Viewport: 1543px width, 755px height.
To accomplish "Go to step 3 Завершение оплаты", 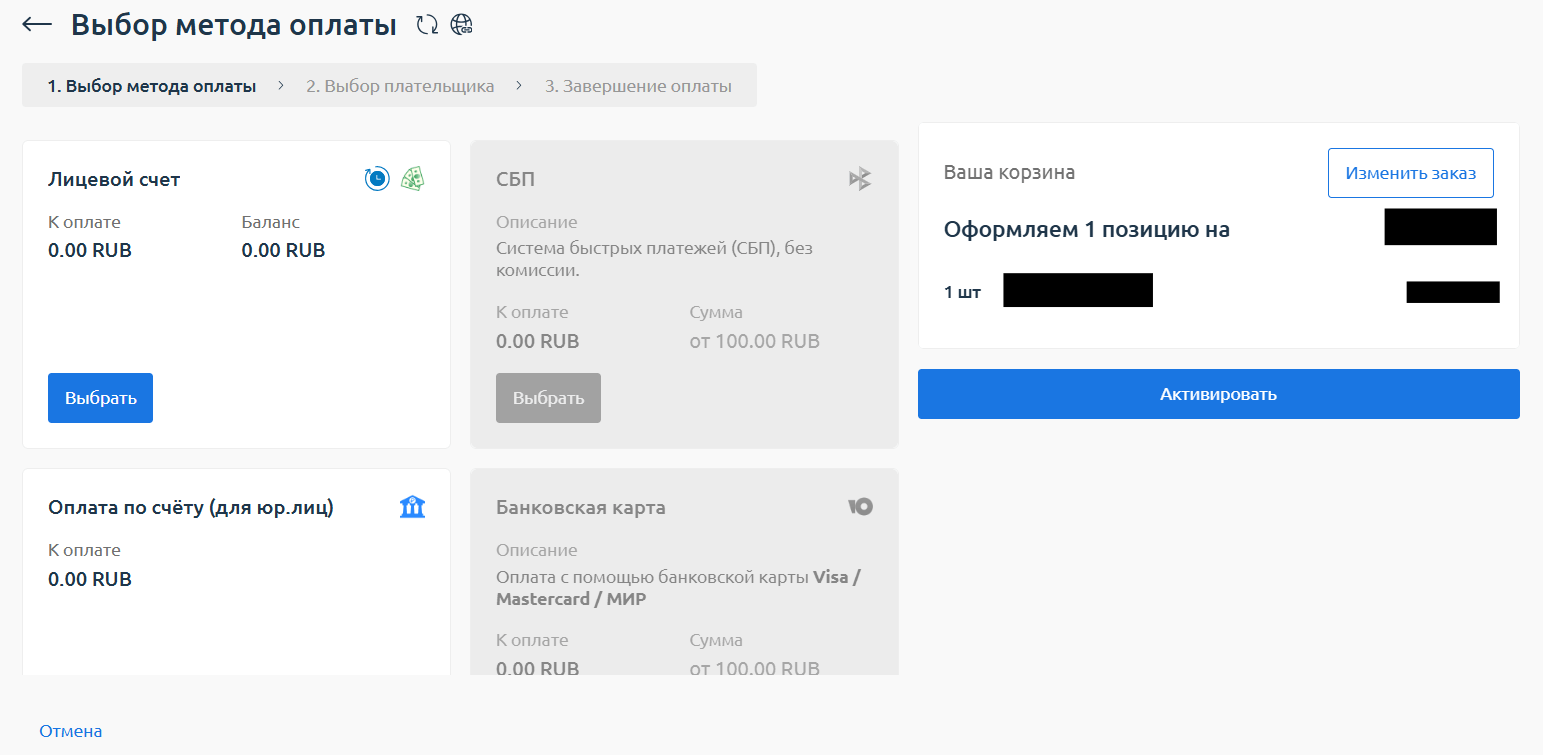I will pyautogui.click(x=638, y=86).
